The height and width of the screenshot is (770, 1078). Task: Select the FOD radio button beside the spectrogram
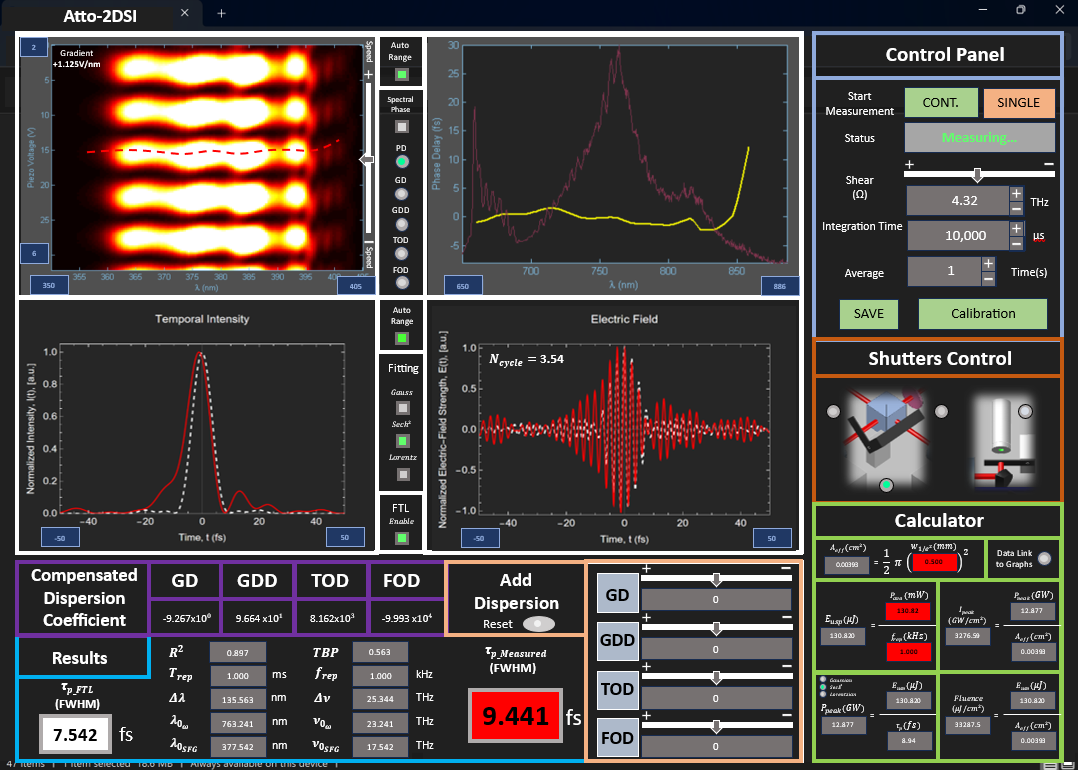[x=402, y=283]
